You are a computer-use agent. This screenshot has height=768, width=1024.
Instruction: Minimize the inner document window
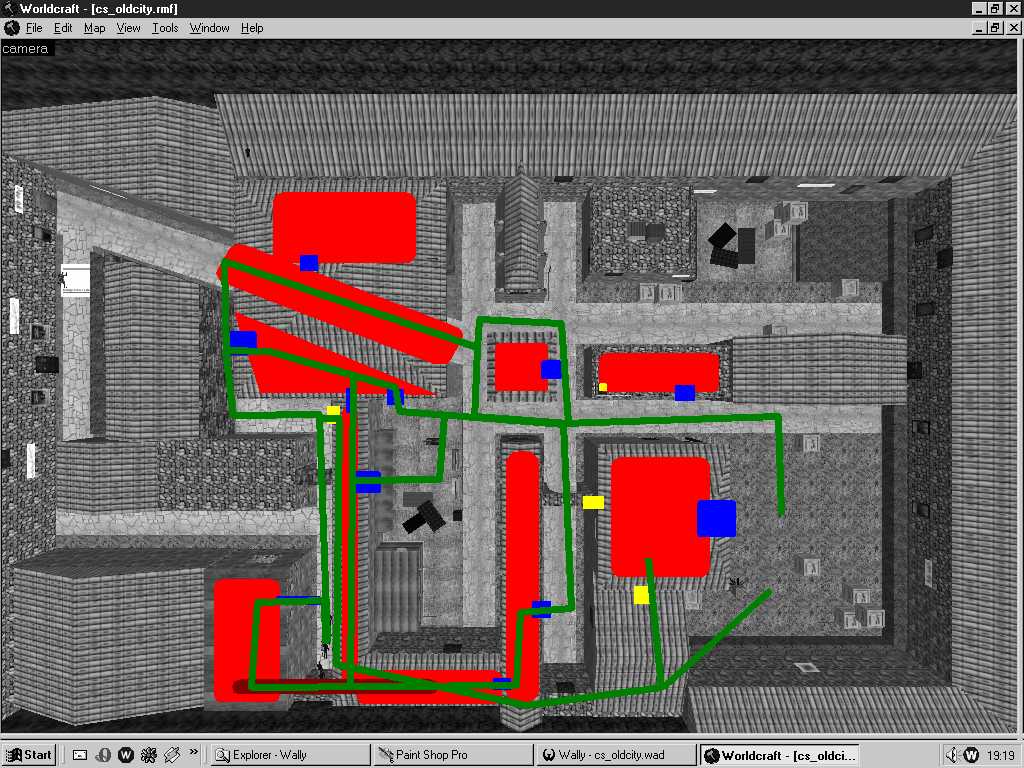click(979, 28)
